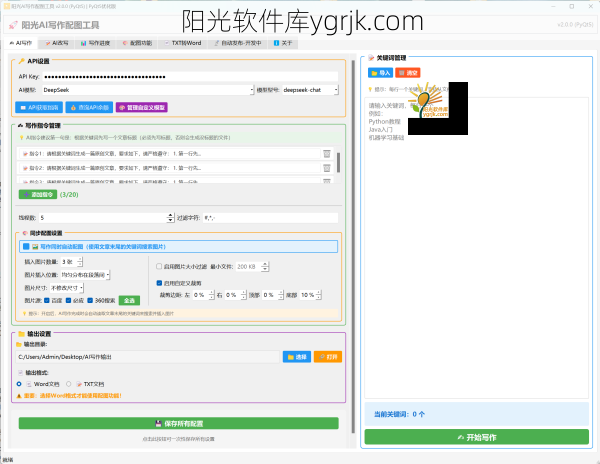The height and width of the screenshot is (464, 600).
Task: Click the blue 导入 keywords button
Action: click(380, 73)
